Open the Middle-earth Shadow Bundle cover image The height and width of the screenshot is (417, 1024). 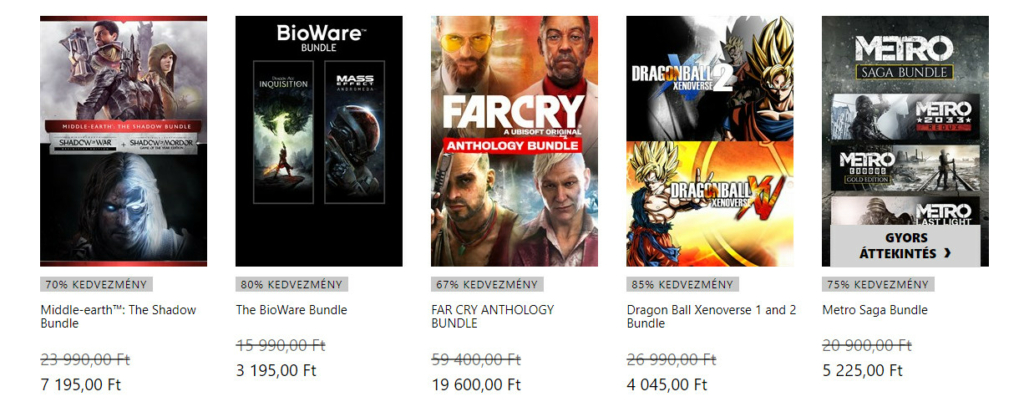pos(123,141)
